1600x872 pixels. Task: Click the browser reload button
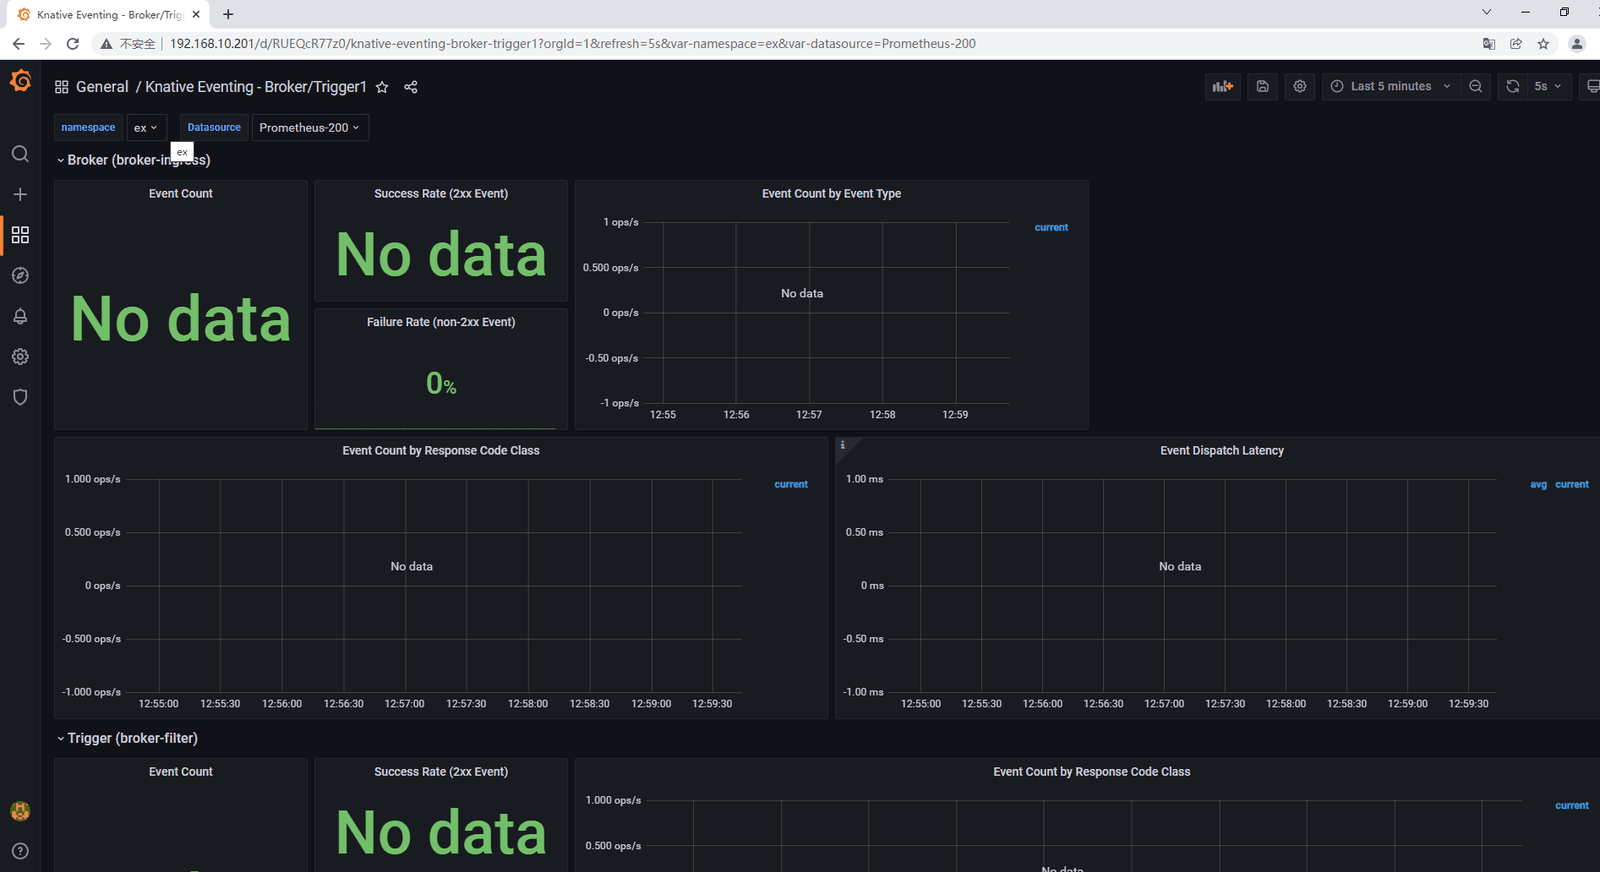click(72, 44)
